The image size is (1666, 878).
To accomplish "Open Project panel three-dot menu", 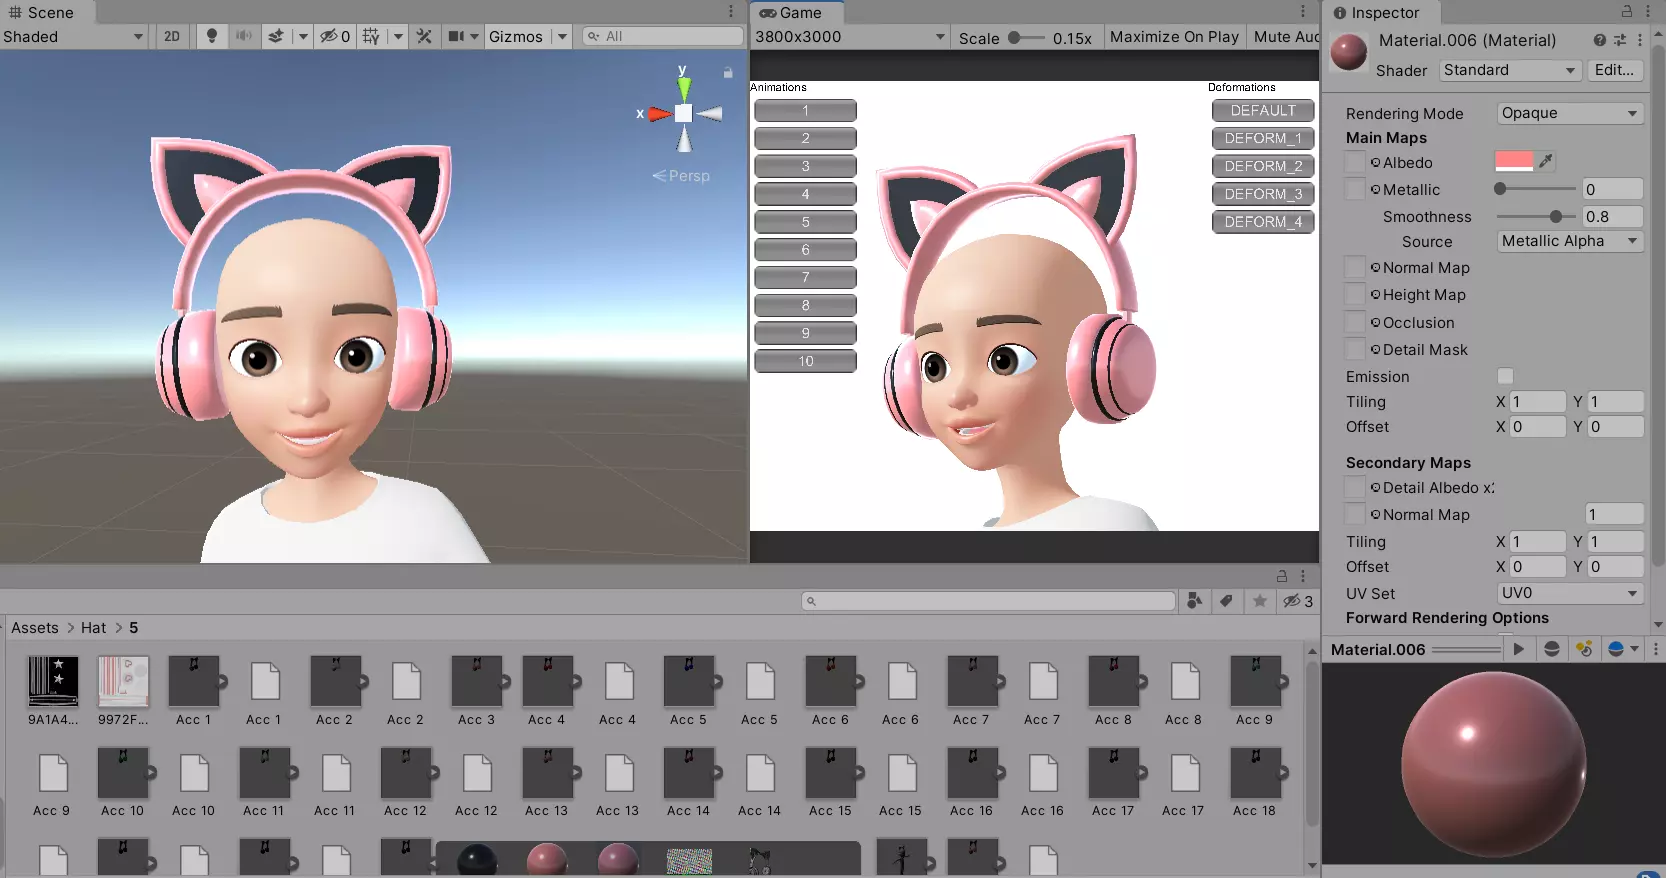I will [1303, 576].
